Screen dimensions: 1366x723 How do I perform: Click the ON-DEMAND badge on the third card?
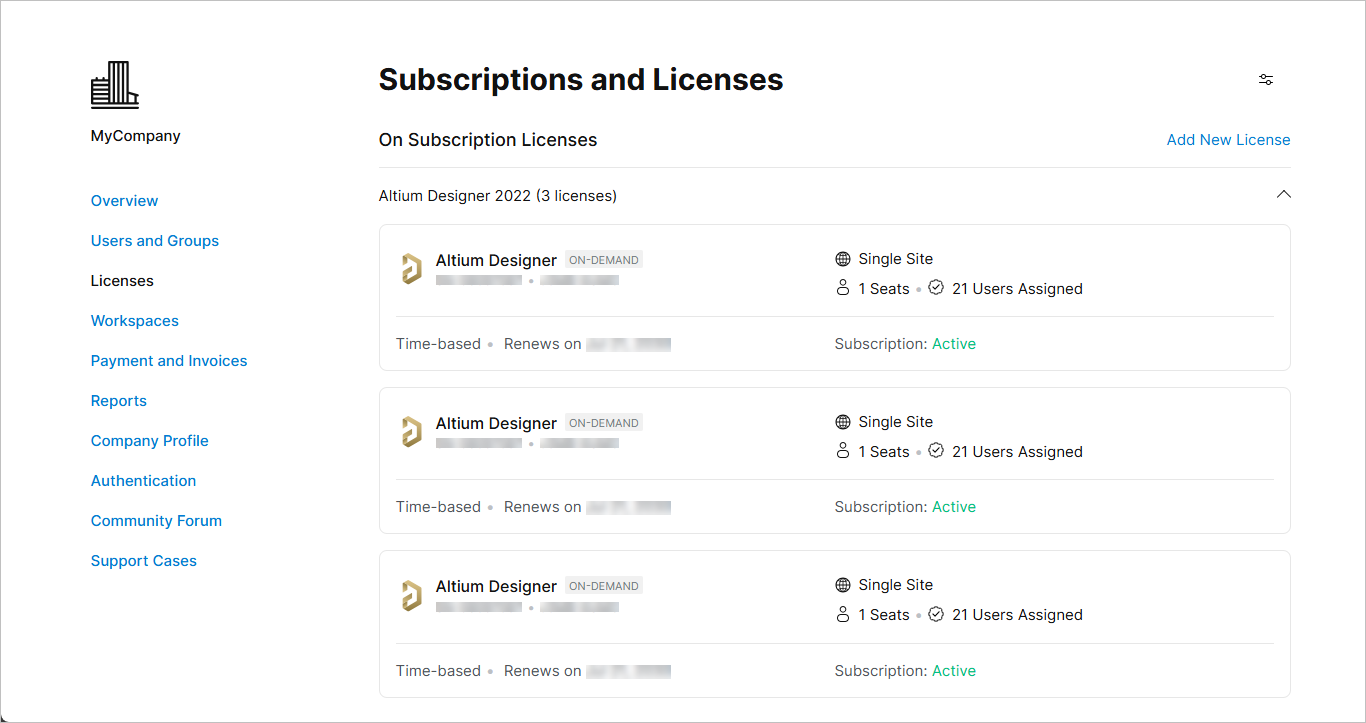pyautogui.click(x=604, y=586)
